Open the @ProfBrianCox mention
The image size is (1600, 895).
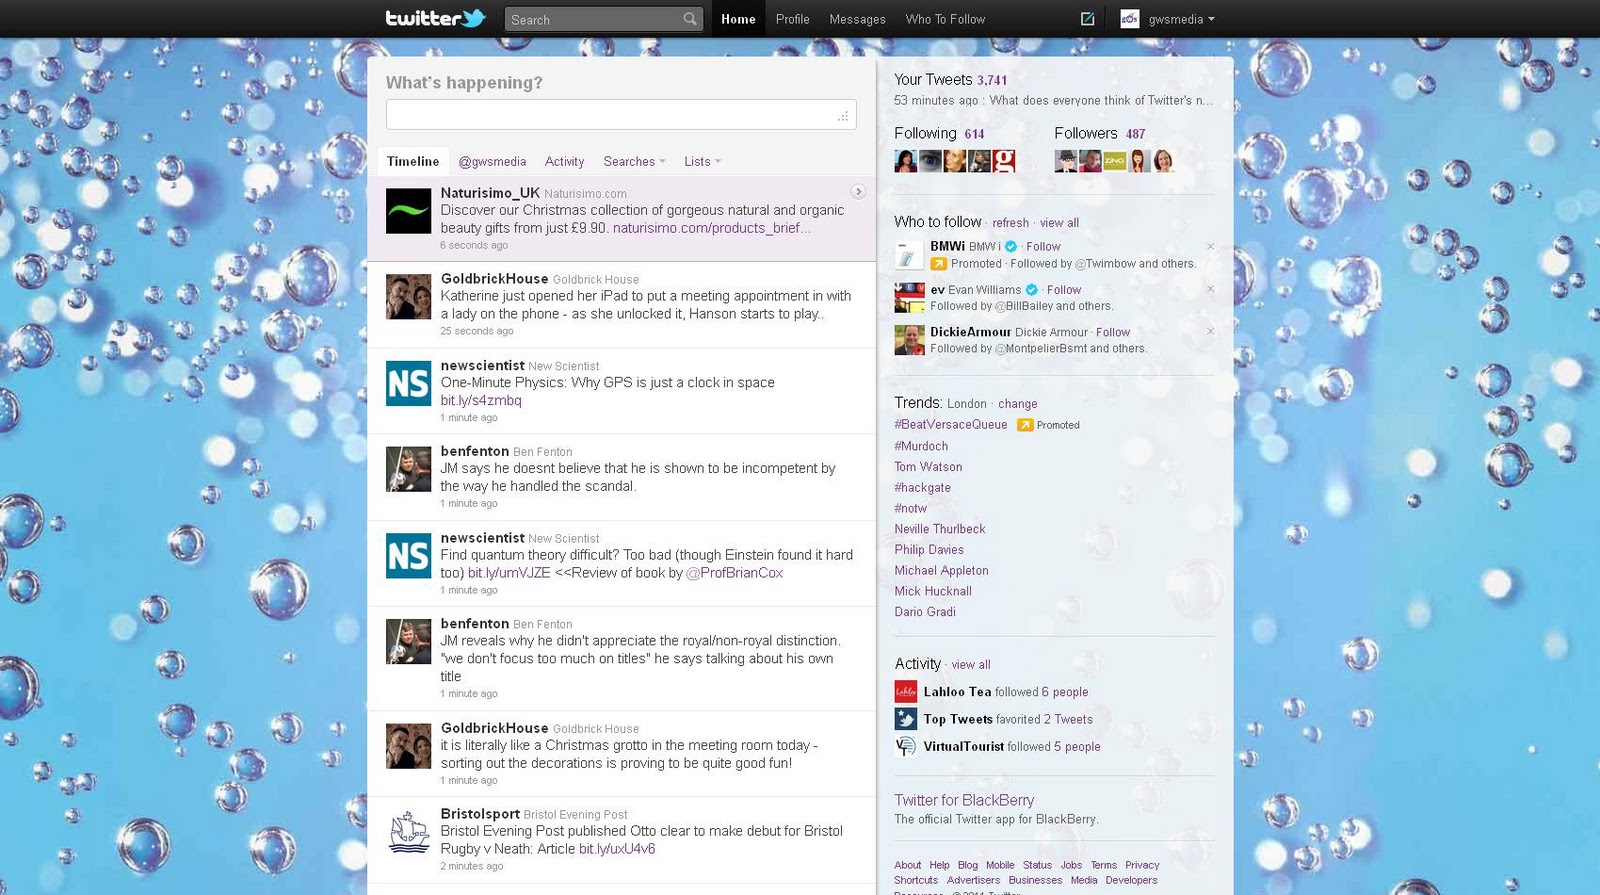tap(735, 573)
